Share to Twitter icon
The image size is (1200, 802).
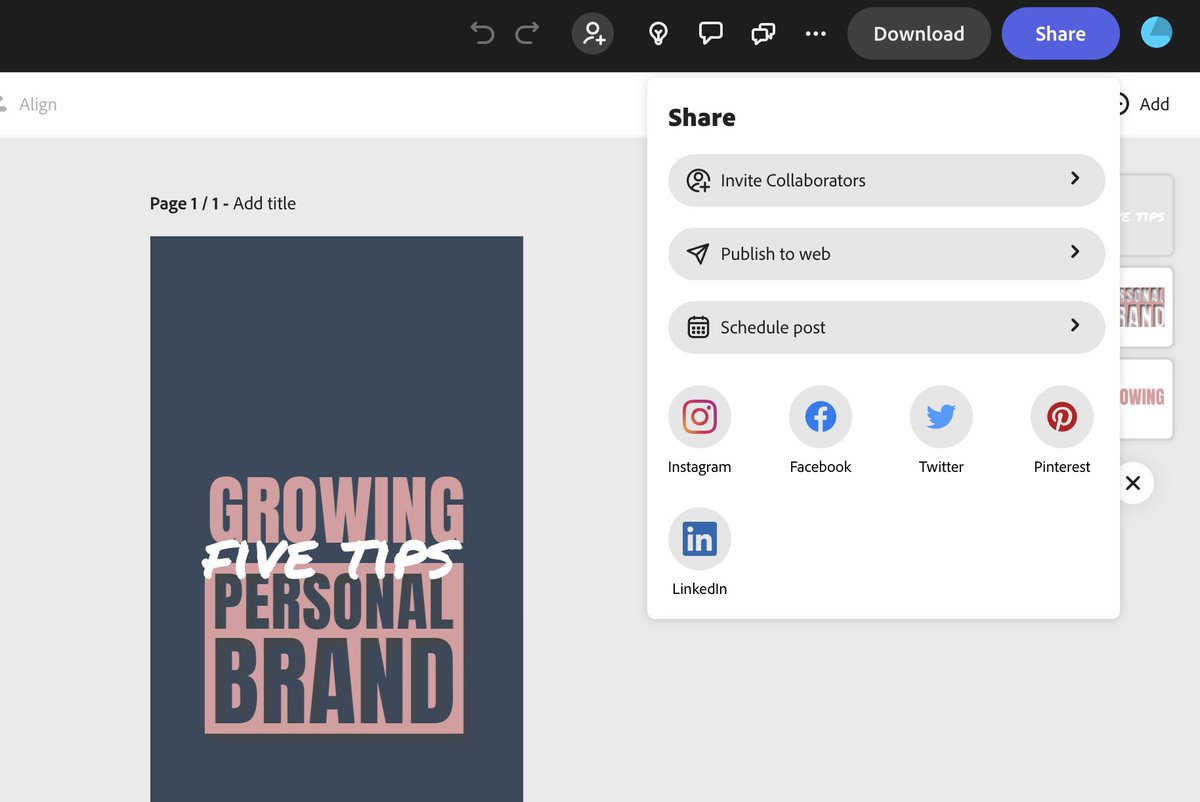pyautogui.click(x=941, y=416)
